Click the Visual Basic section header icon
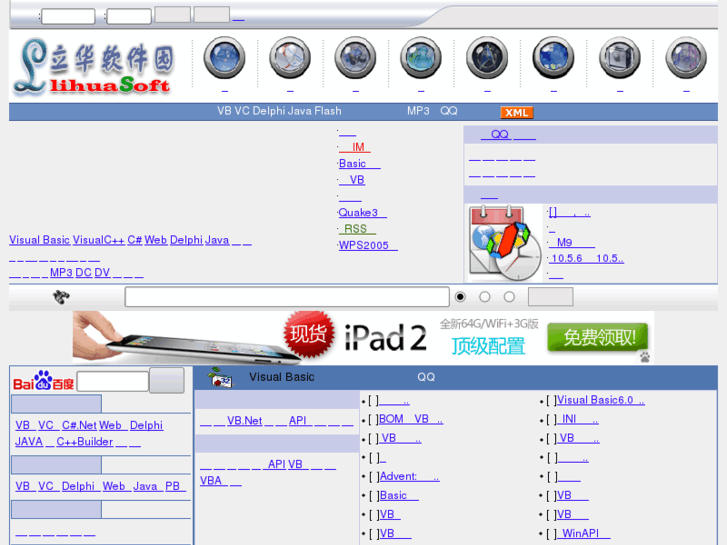Screen dimensions: 727x545 click(220, 377)
